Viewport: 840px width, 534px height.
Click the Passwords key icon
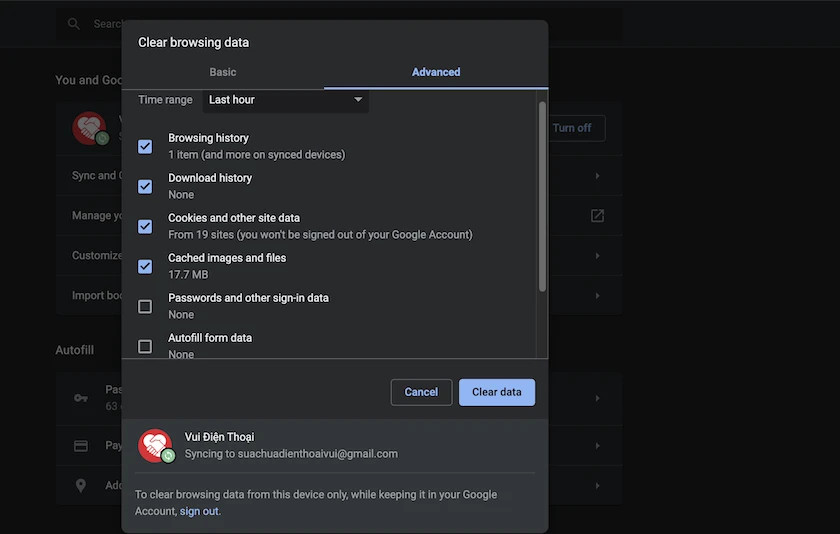pyautogui.click(x=81, y=398)
